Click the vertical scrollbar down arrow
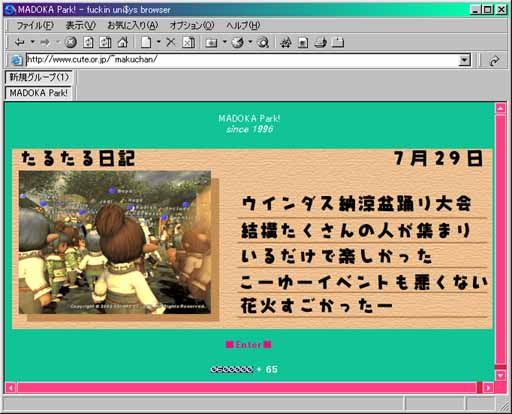 coord(501,375)
